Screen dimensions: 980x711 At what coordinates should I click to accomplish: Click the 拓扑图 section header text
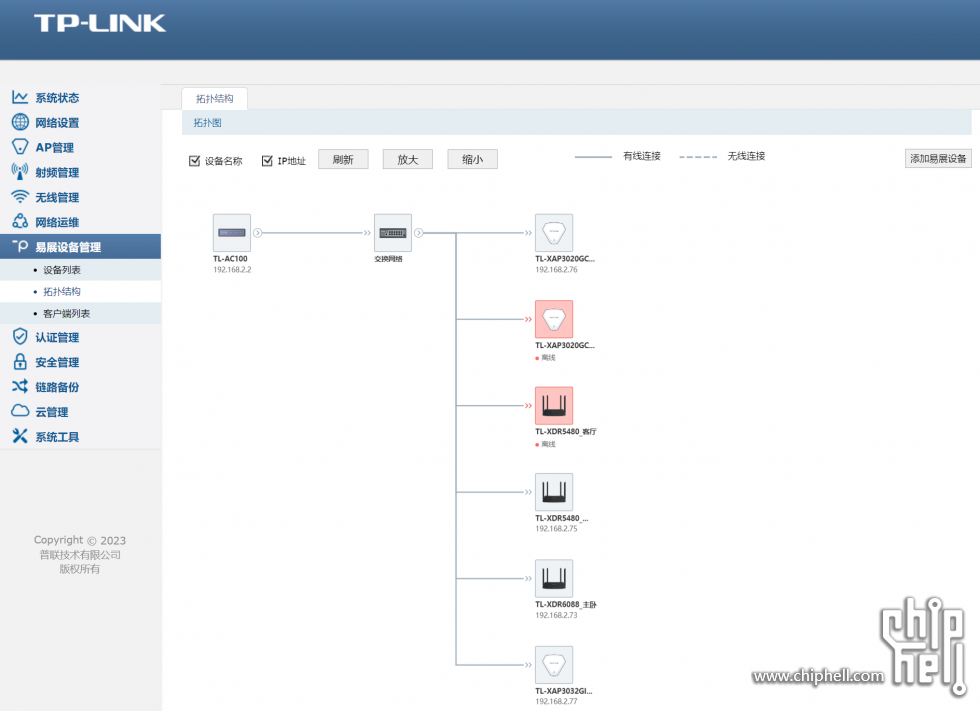point(208,123)
